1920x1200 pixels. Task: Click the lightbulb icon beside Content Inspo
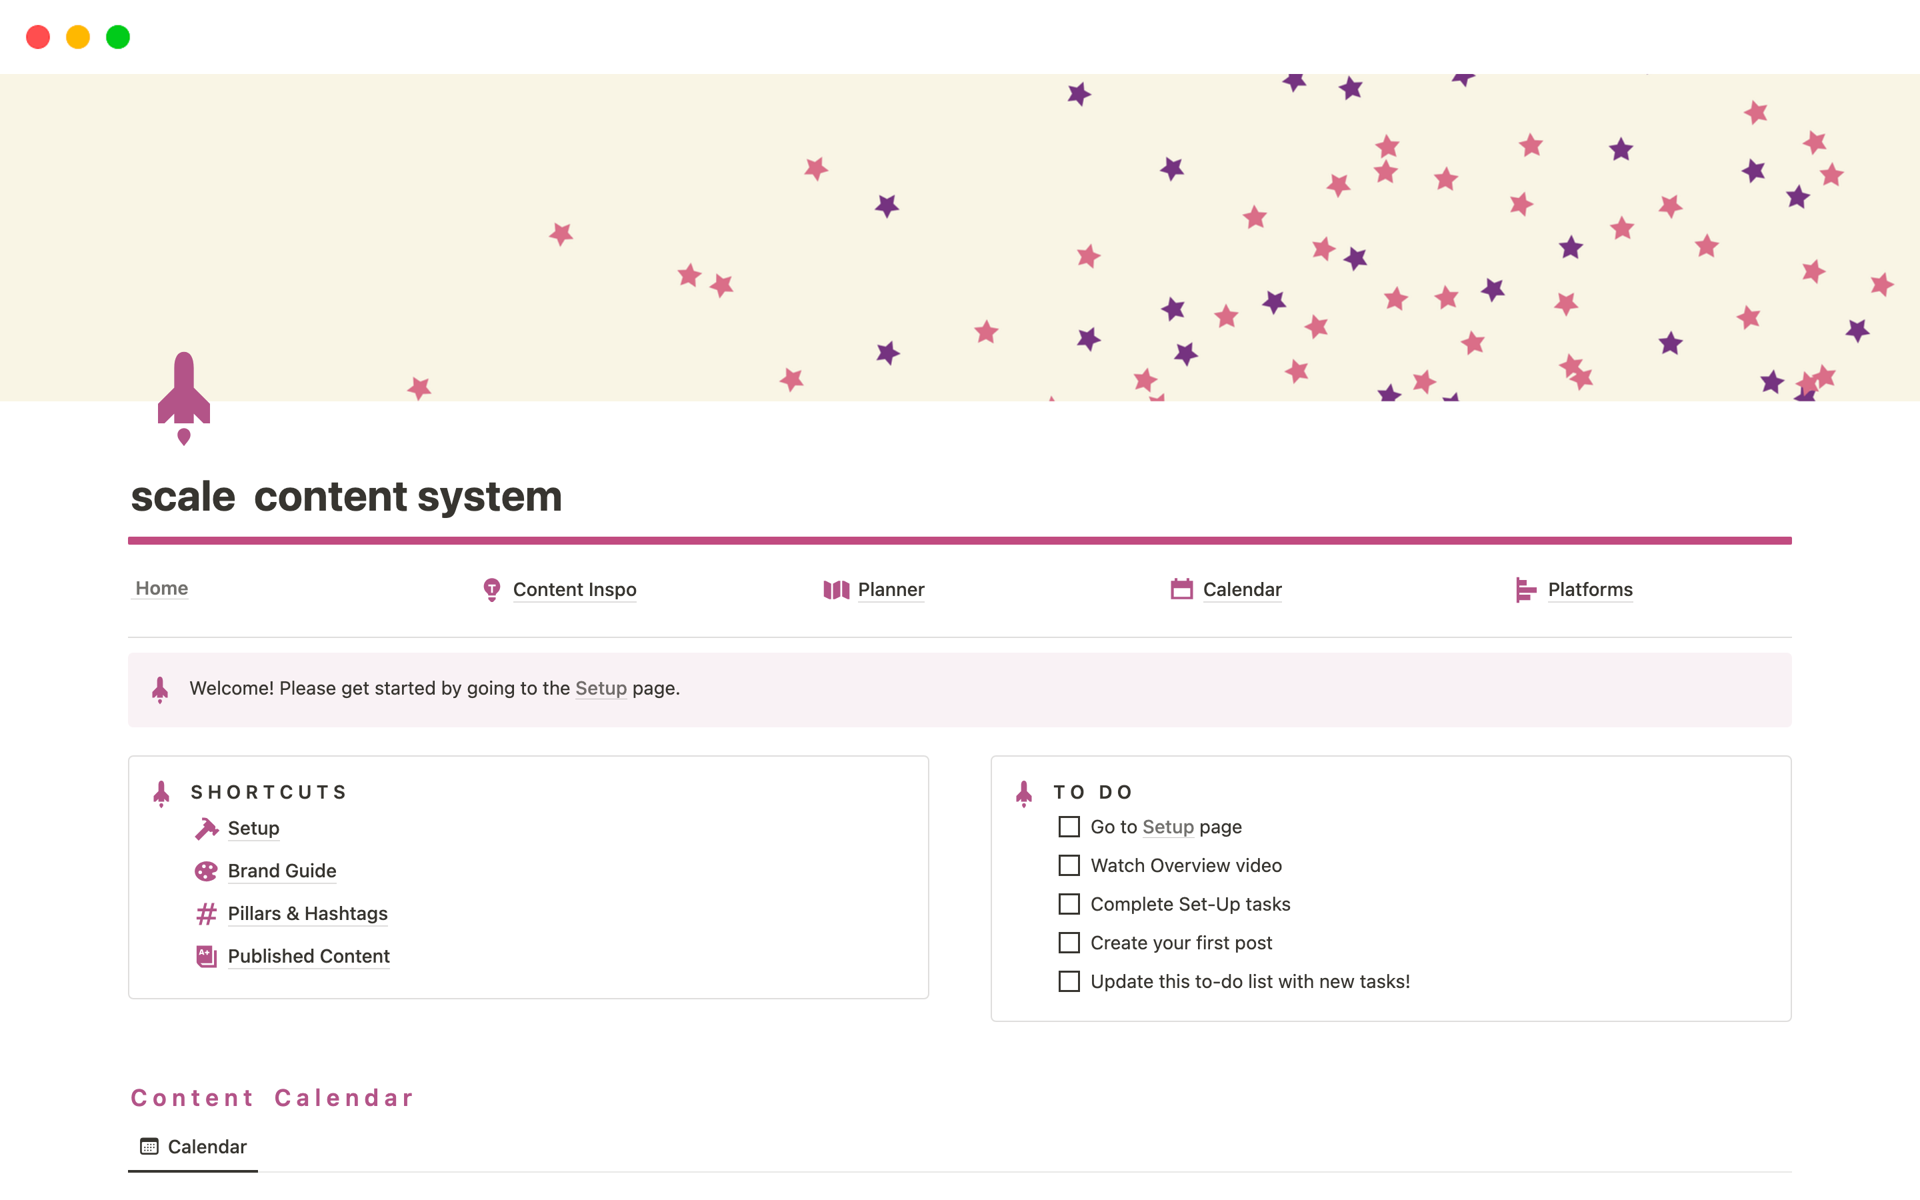(491, 590)
